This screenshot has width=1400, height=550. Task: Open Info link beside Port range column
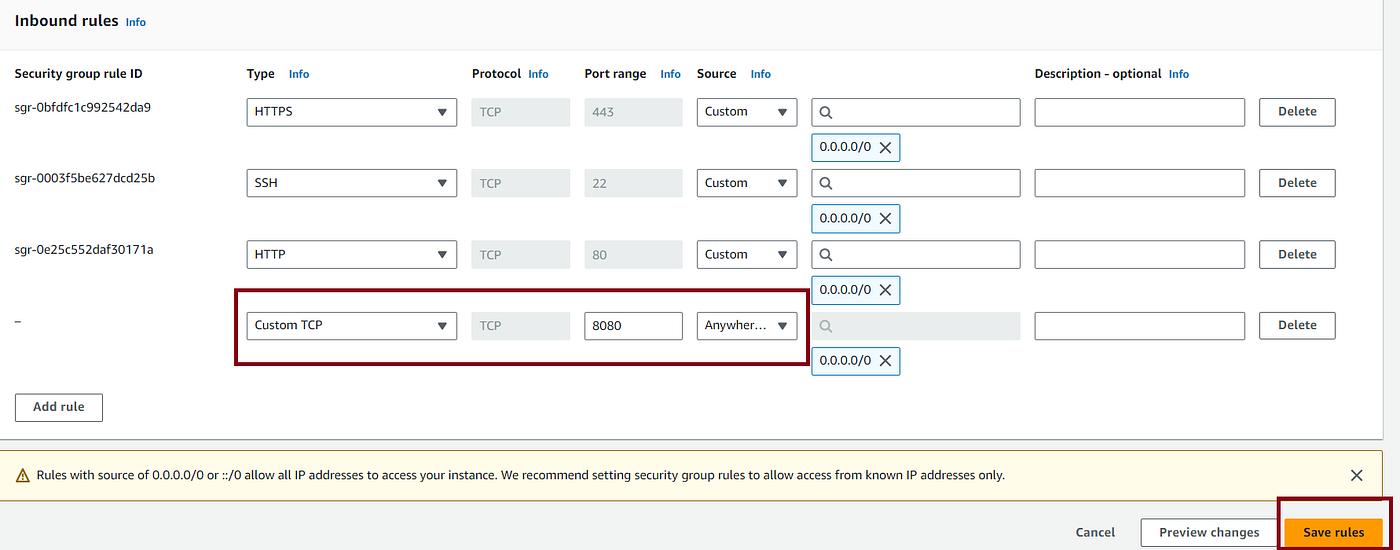click(x=670, y=74)
